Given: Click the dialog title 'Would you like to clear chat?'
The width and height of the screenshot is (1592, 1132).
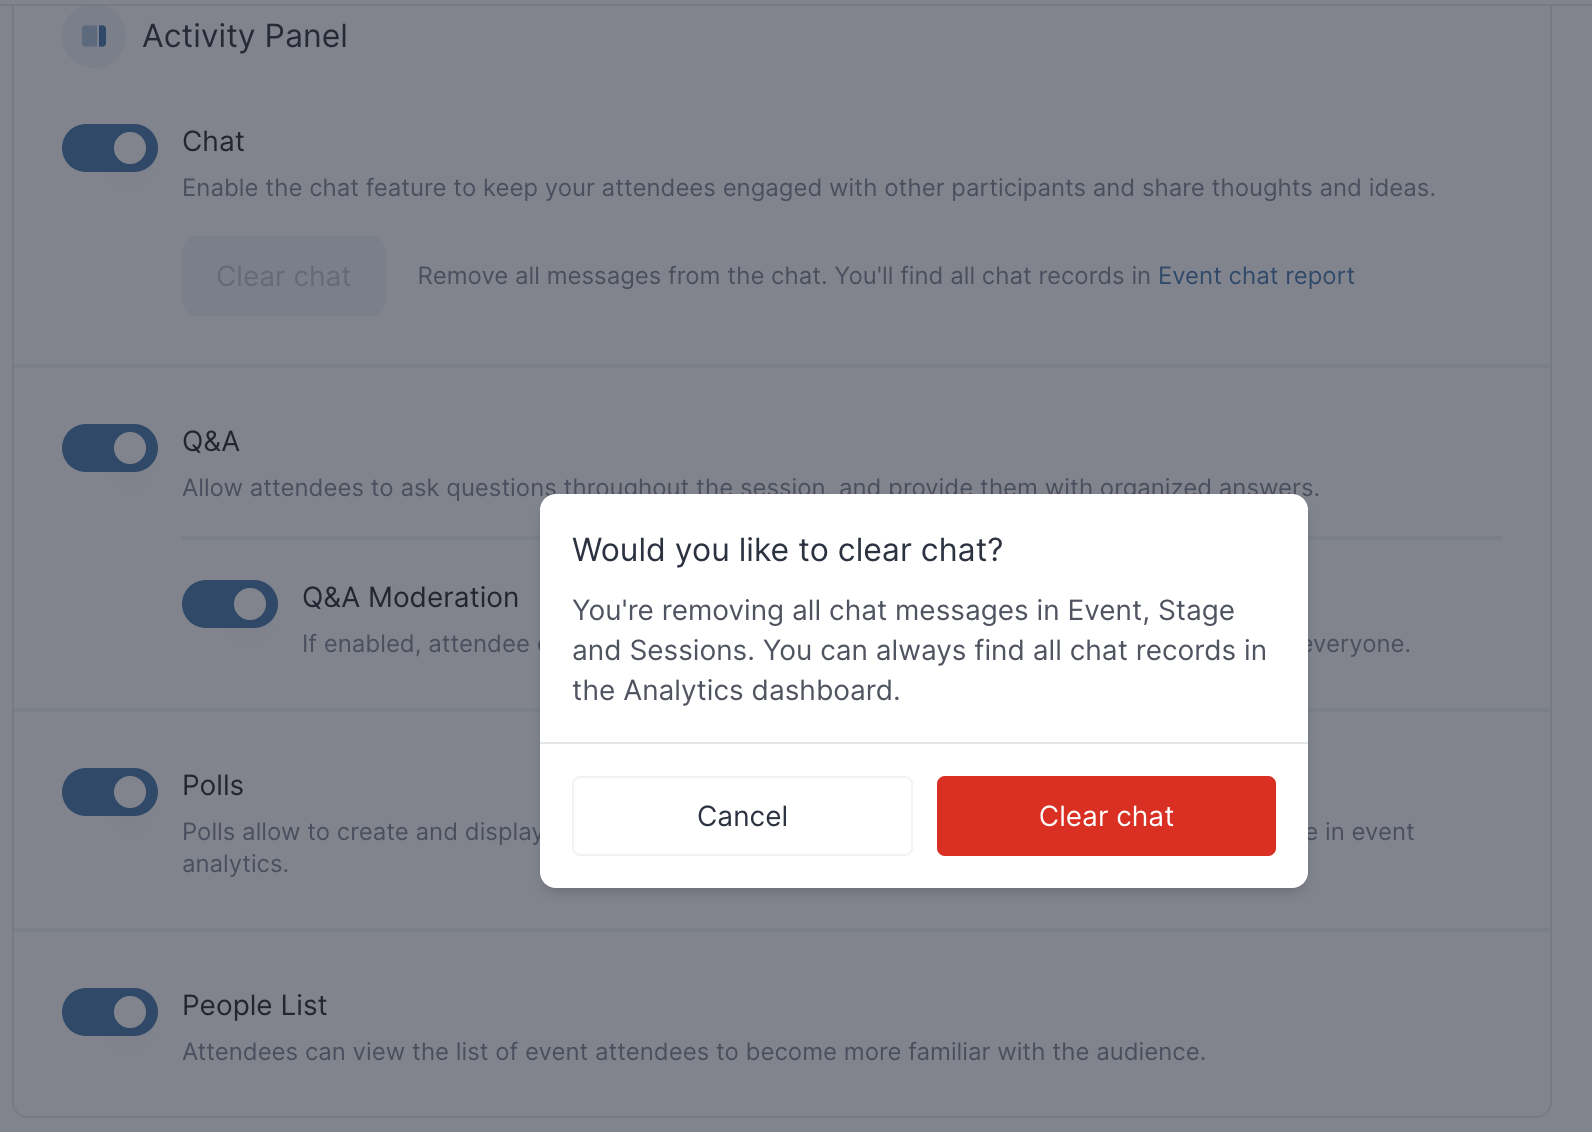Looking at the screenshot, I should click(787, 550).
